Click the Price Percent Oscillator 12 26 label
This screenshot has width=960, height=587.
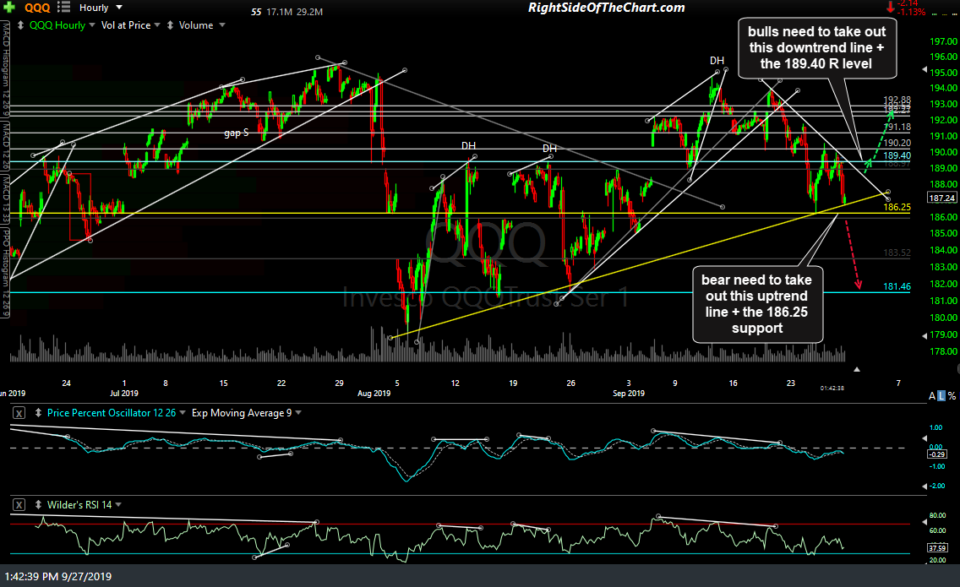coord(112,413)
